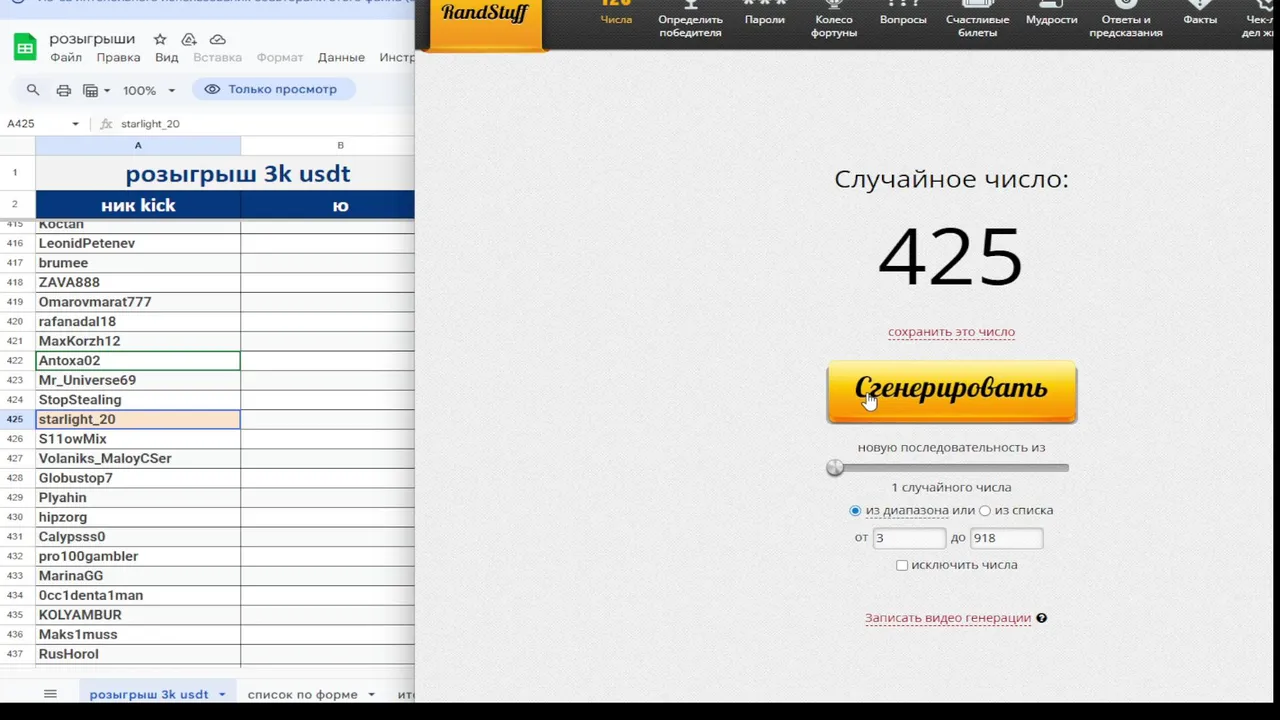Open the 100% zoom dropdown
Viewport: 1280px width, 720px height.
click(148, 90)
